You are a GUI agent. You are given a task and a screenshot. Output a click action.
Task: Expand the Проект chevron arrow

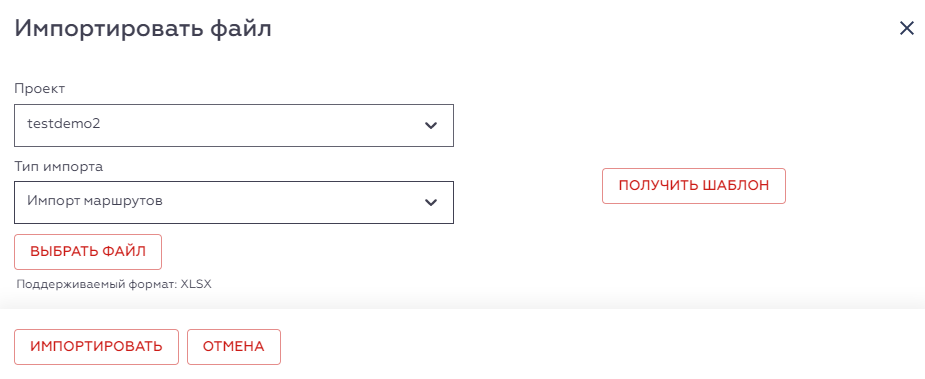(x=431, y=125)
